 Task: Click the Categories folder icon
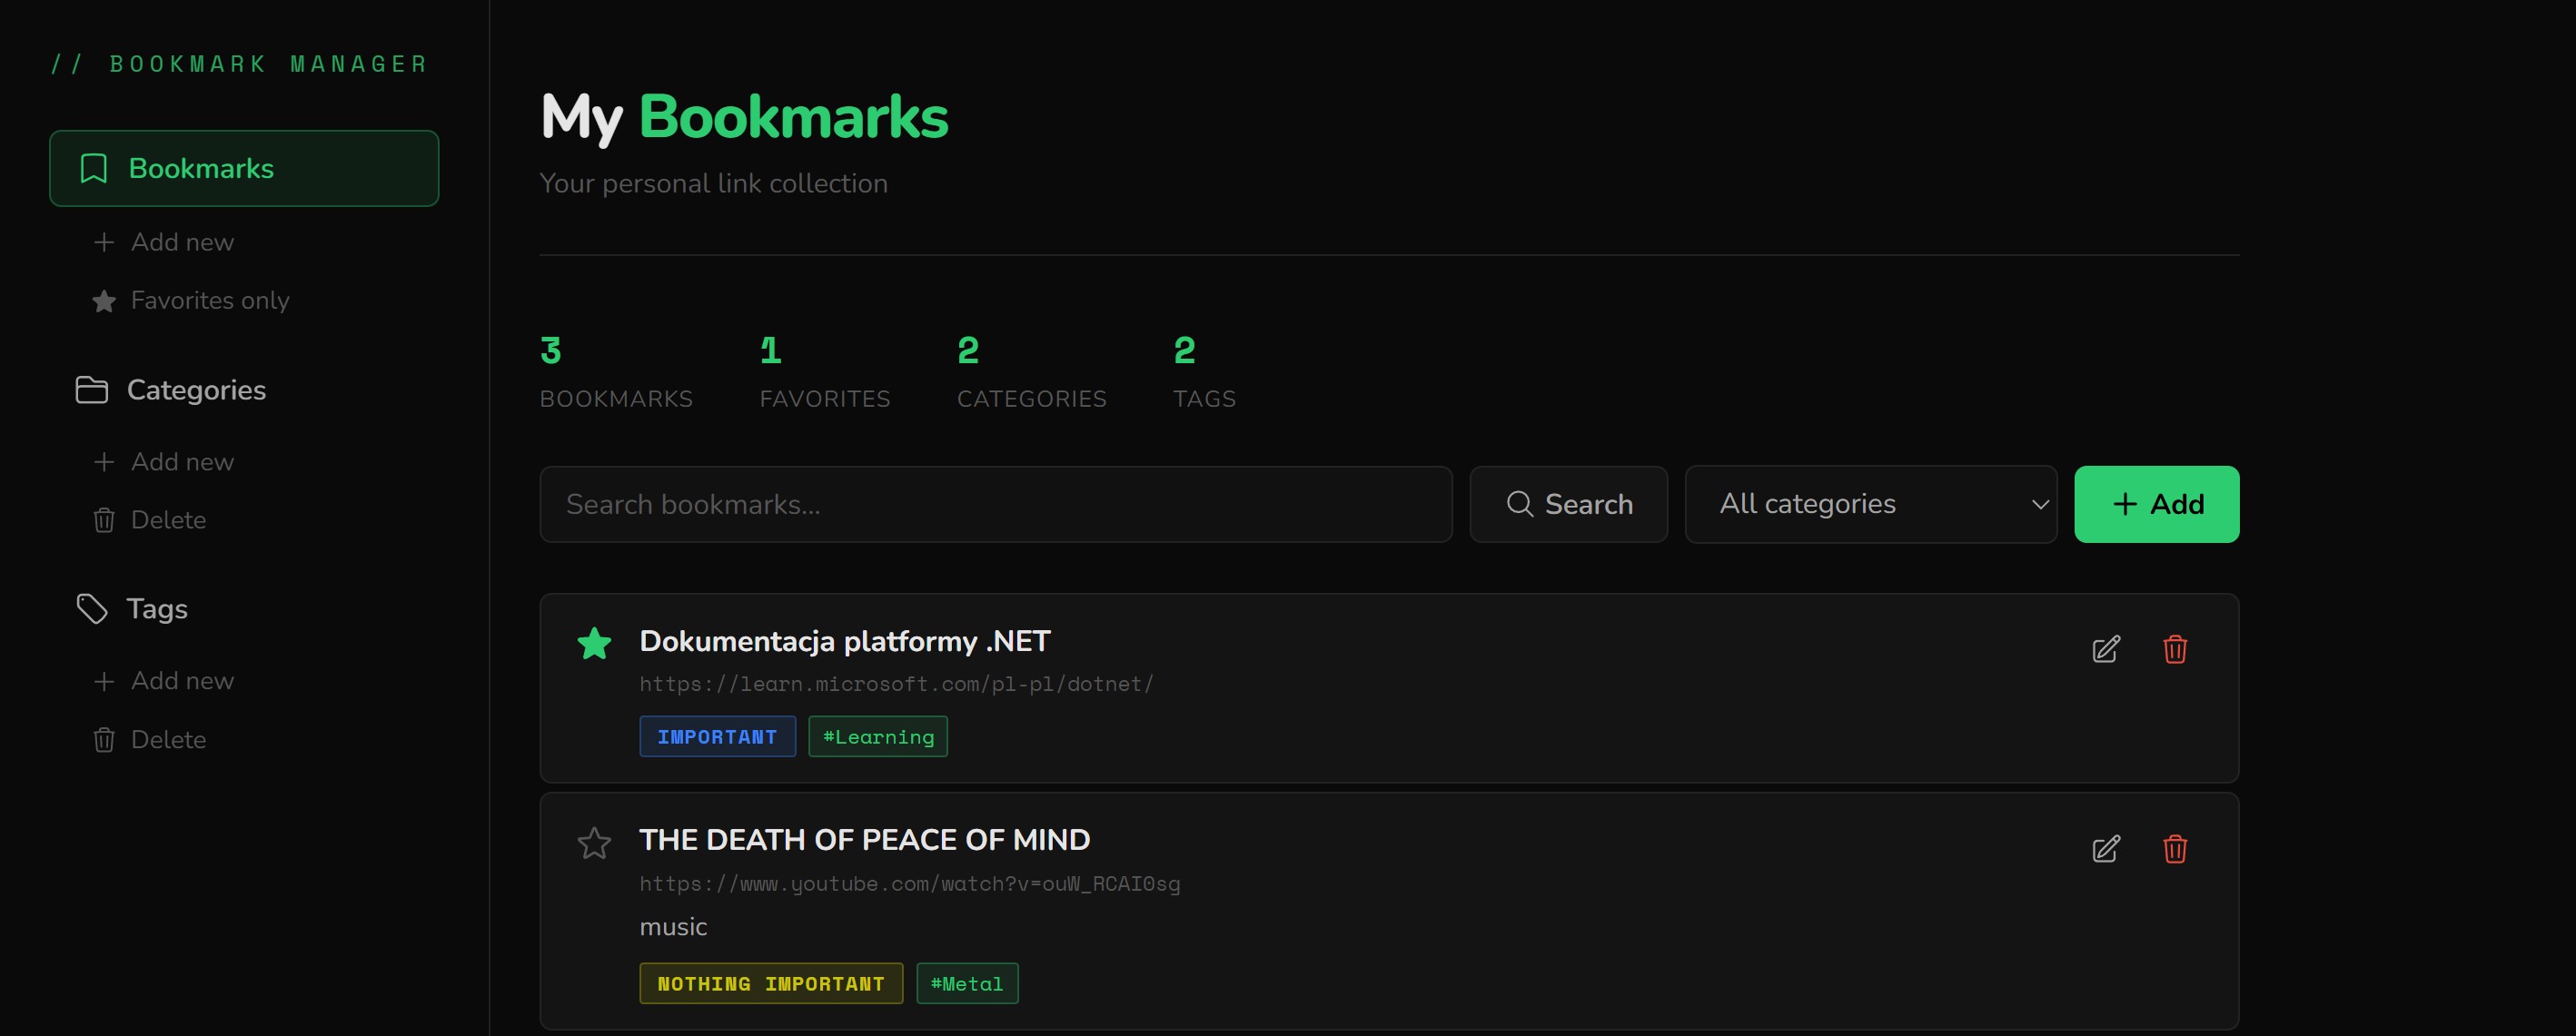pyautogui.click(x=92, y=390)
